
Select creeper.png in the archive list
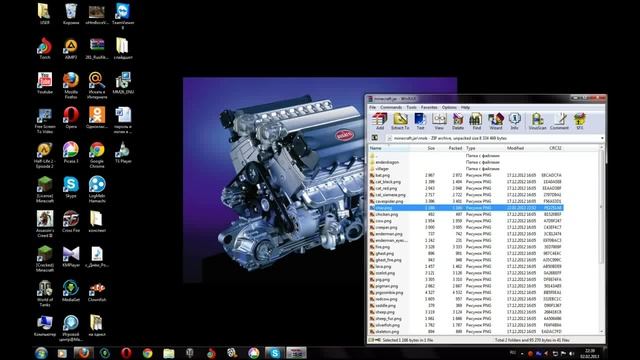(x=466, y=227)
